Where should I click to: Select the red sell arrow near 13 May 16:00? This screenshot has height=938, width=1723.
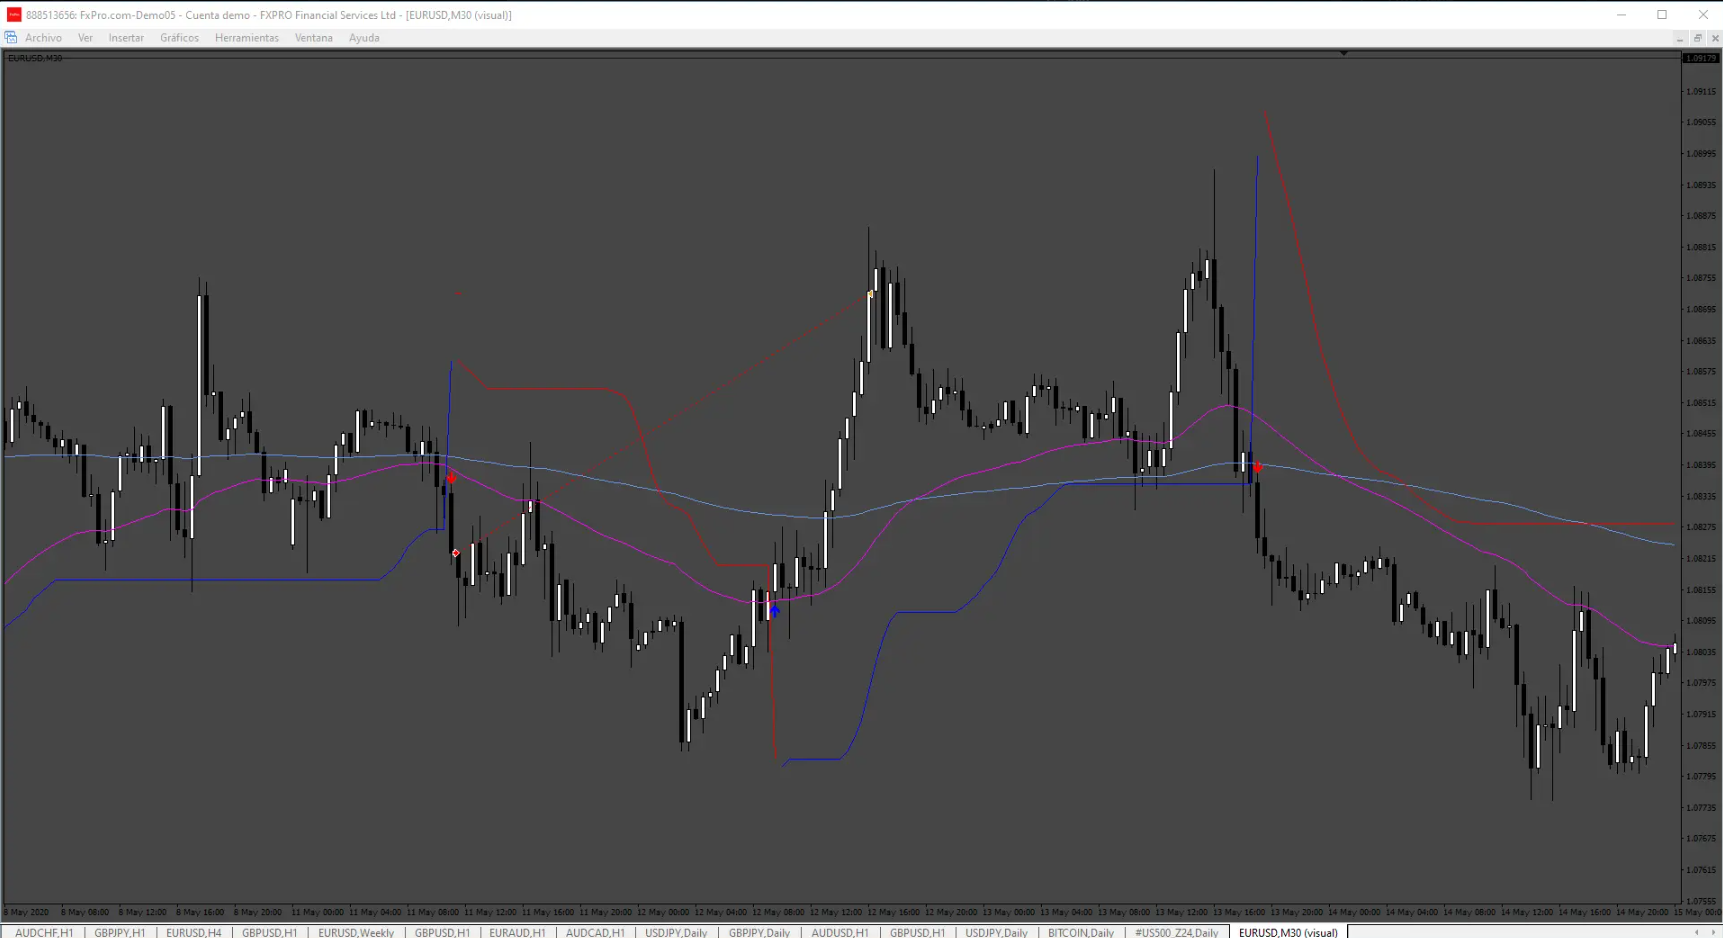tap(1257, 467)
